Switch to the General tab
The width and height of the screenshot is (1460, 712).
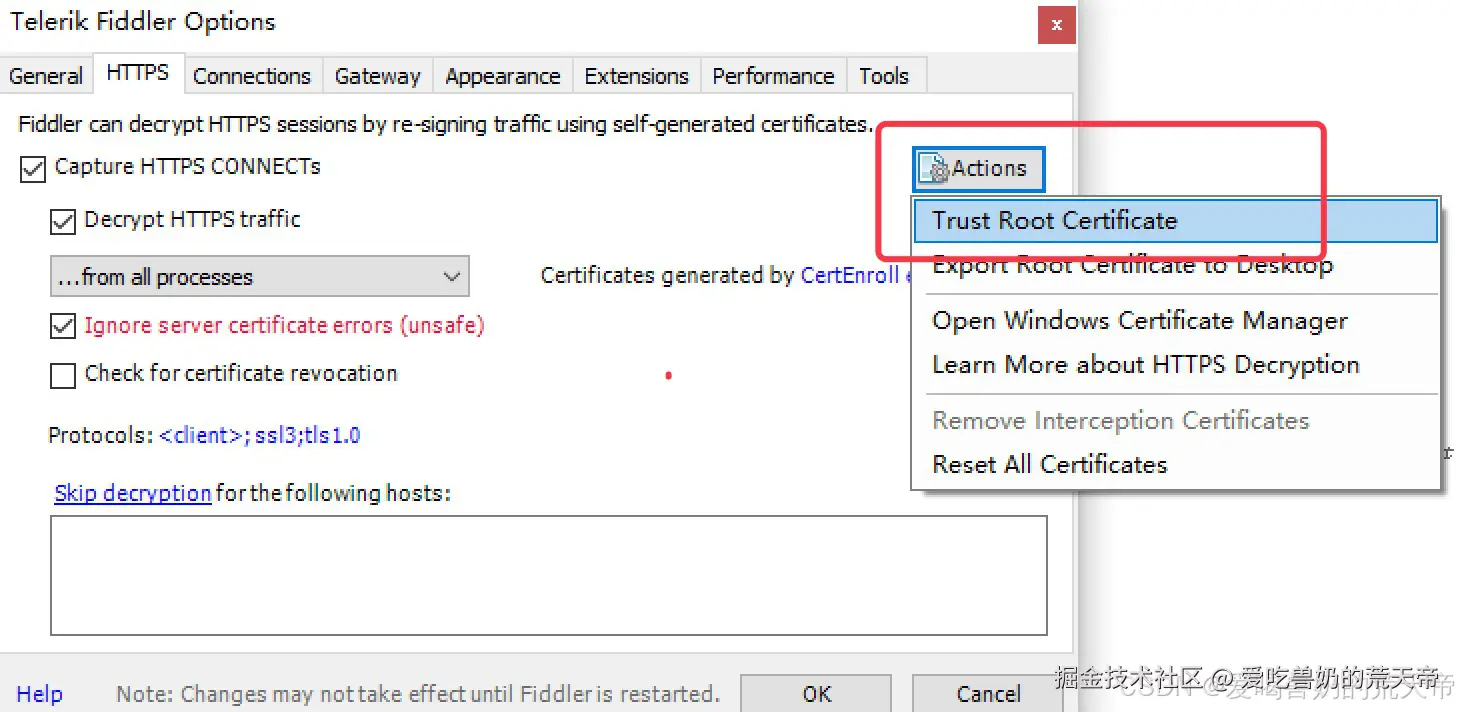point(46,76)
